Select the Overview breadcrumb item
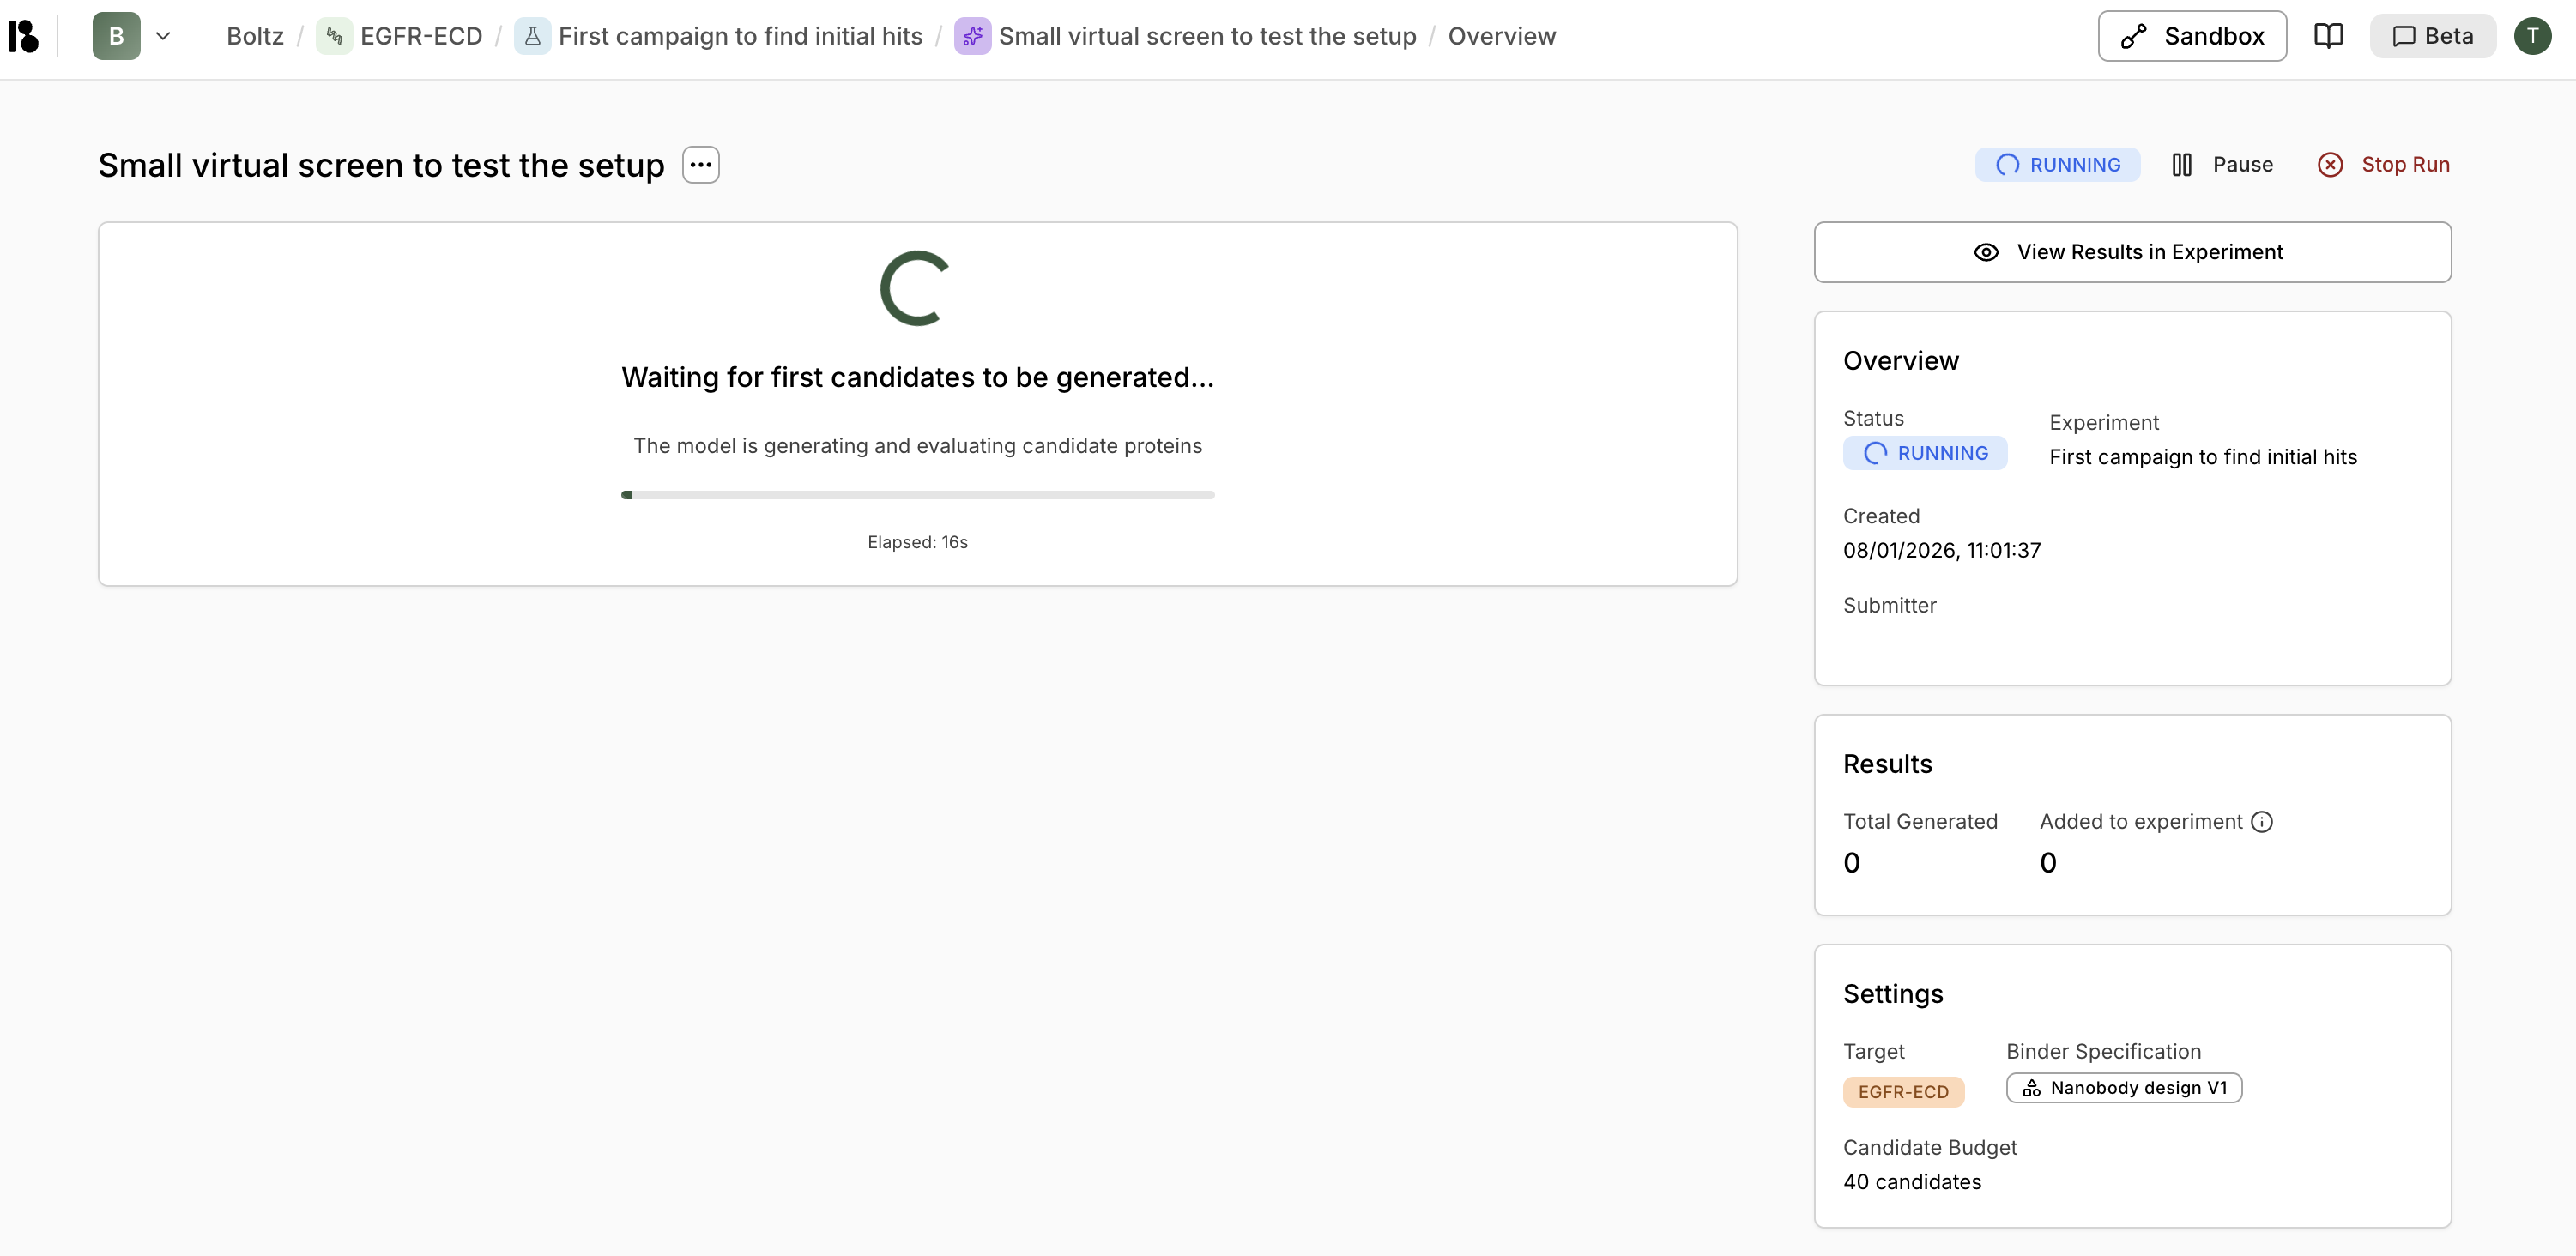Screen dimensions: 2576x1256 pyautogui.click(x=1501, y=36)
